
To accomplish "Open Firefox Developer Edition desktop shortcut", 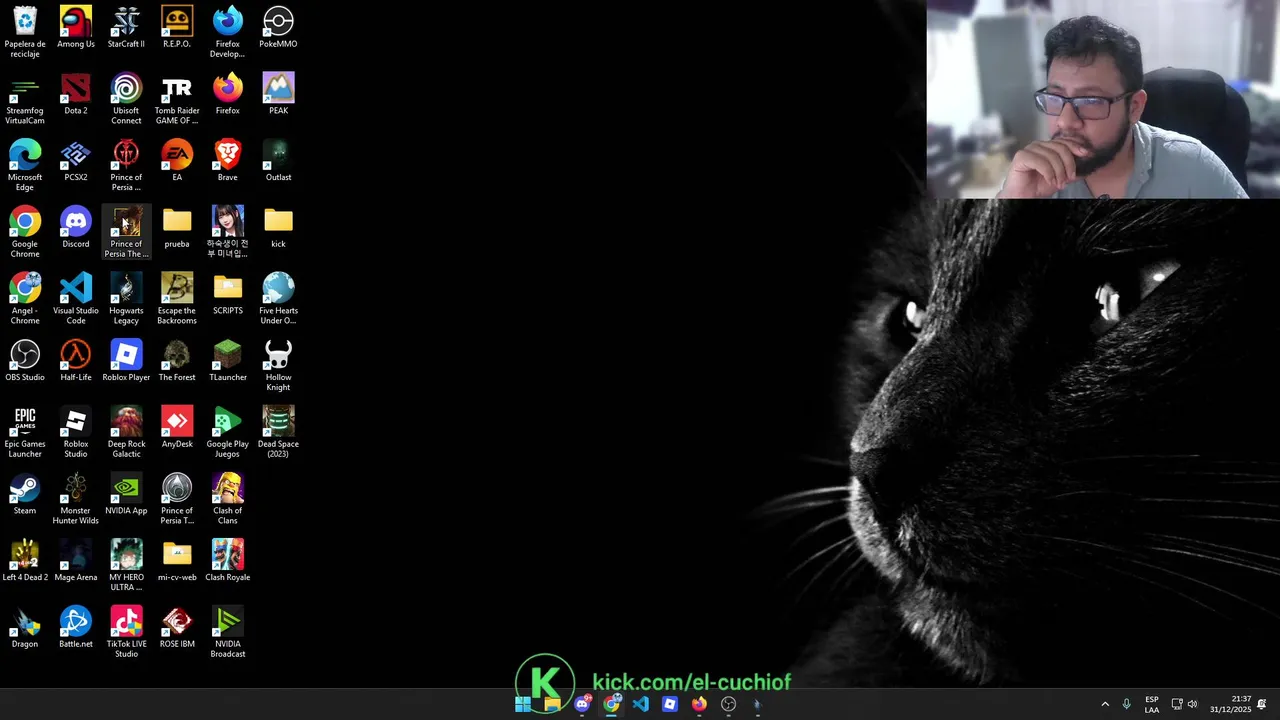I will tap(228, 32).
